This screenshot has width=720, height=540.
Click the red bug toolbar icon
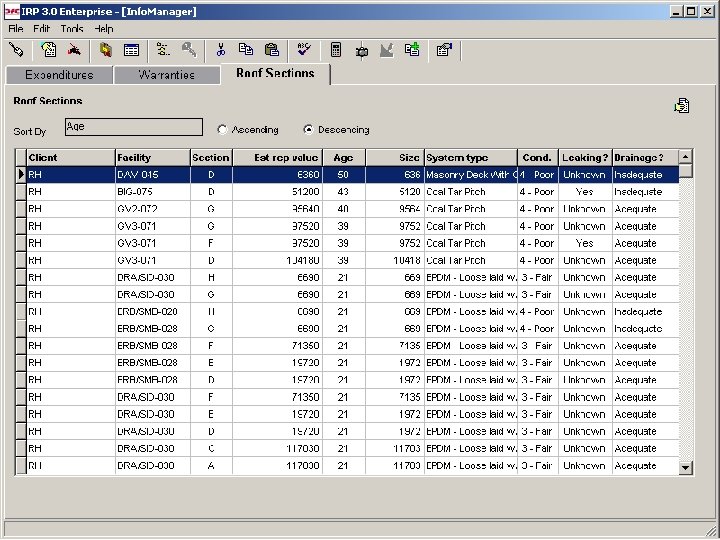point(74,49)
